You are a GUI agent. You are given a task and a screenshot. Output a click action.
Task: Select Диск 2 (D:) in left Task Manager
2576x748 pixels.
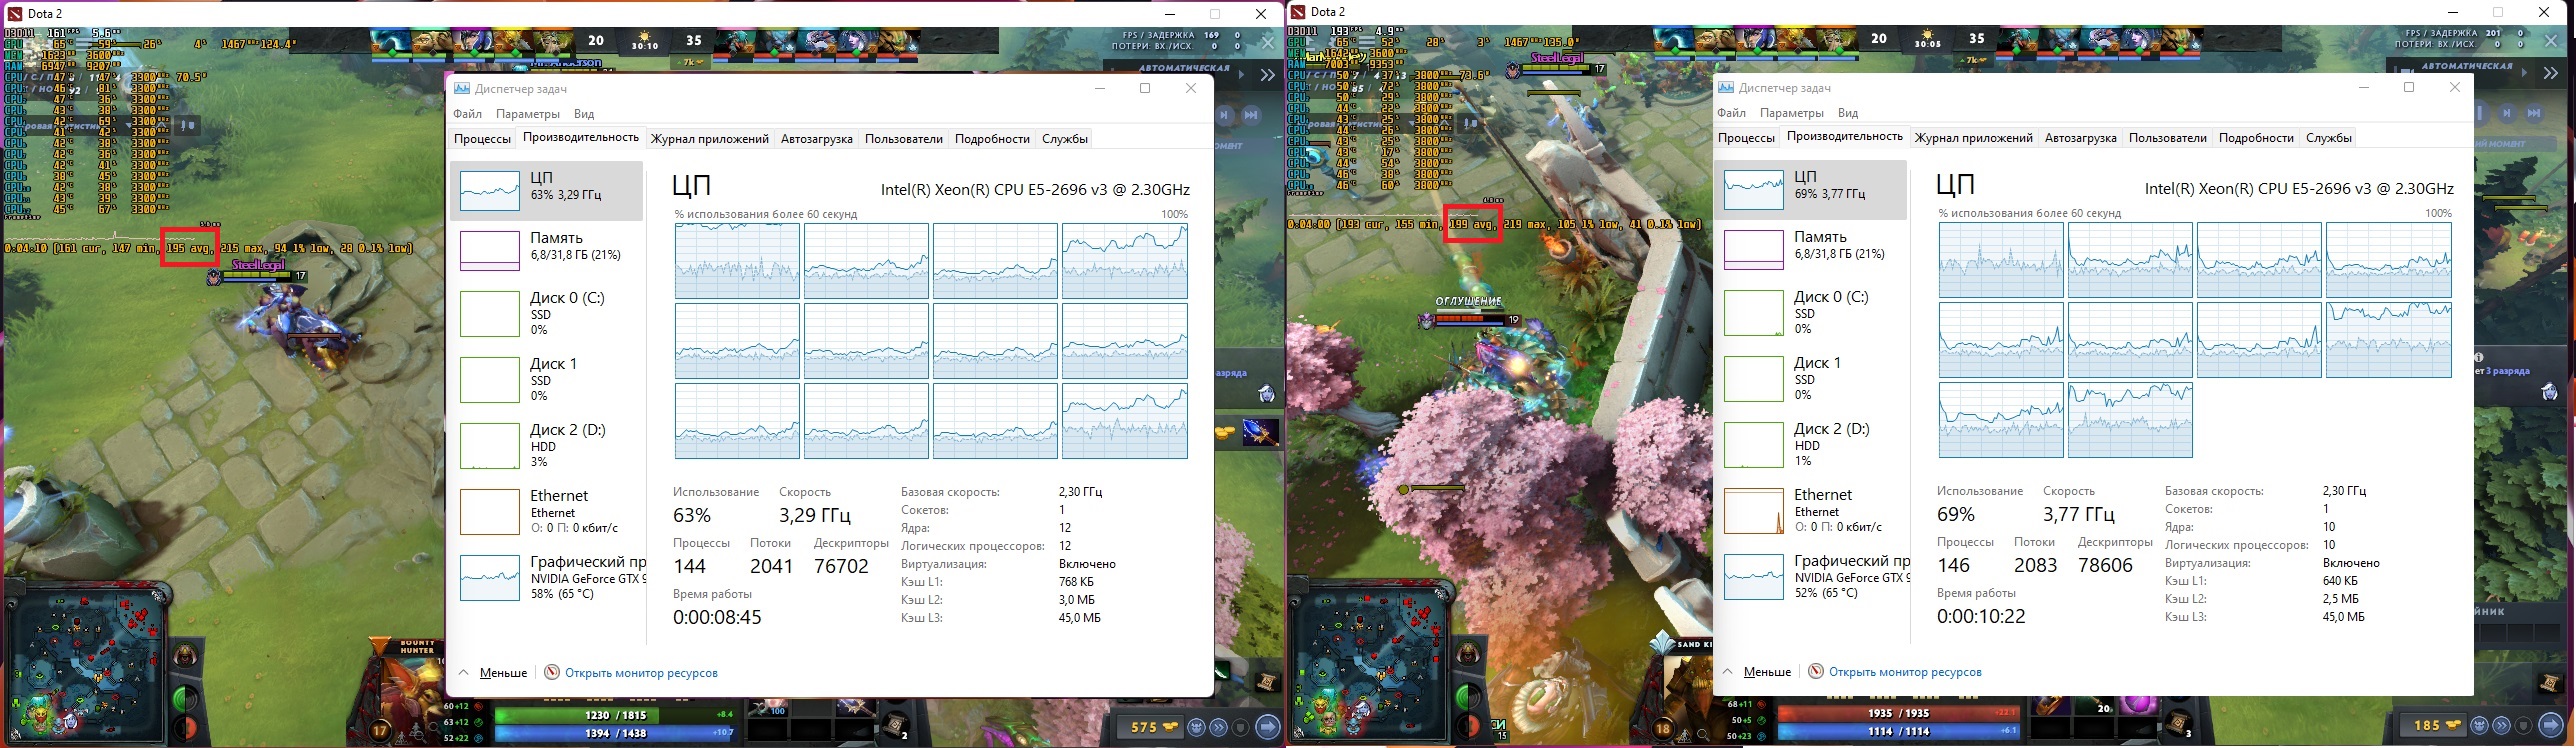(x=546, y=445)
